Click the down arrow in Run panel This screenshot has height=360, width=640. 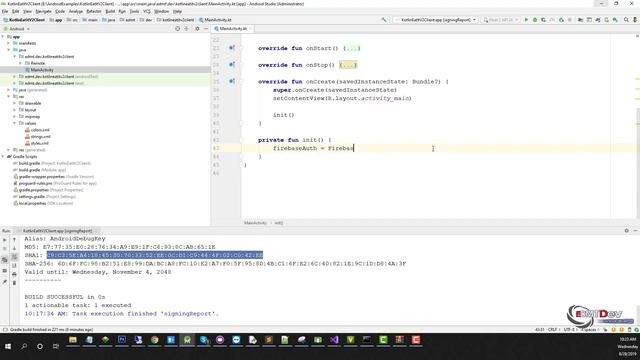tap(14, 248)
